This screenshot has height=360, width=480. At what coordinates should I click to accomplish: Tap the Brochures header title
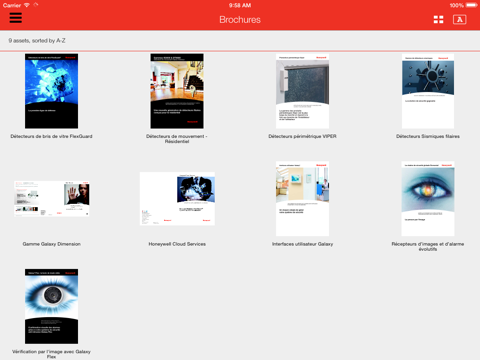click(240, 20)
